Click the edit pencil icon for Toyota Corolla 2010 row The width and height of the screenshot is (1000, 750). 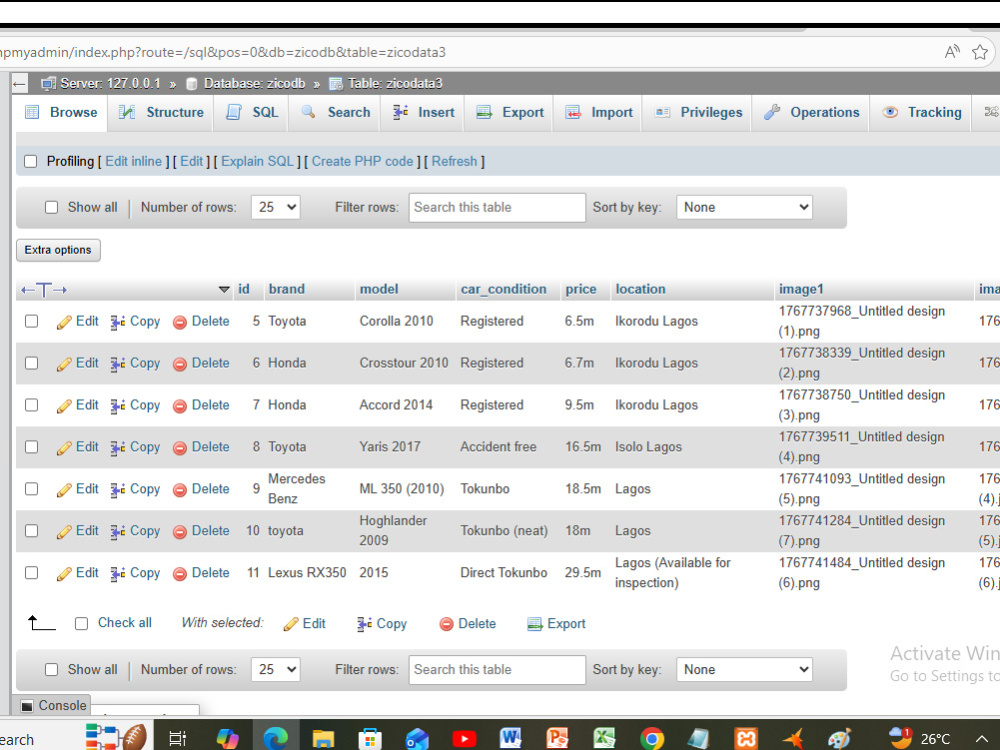click(x=64, y=322)
